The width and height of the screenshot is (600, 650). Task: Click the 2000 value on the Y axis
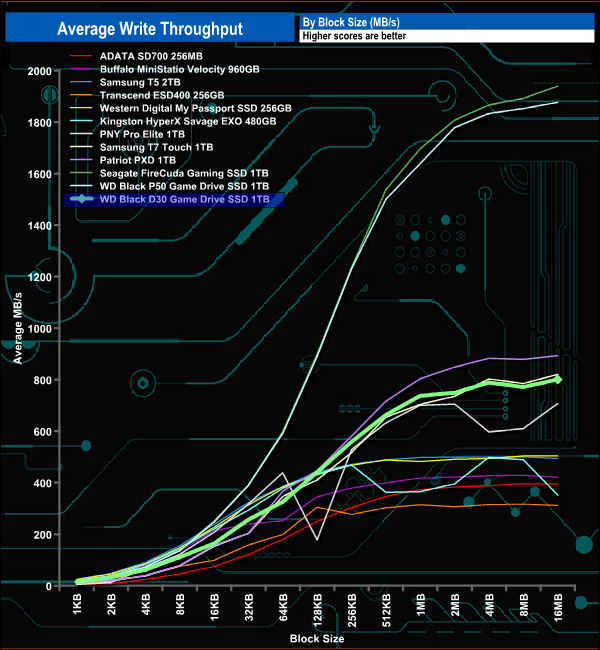point(39,71)
